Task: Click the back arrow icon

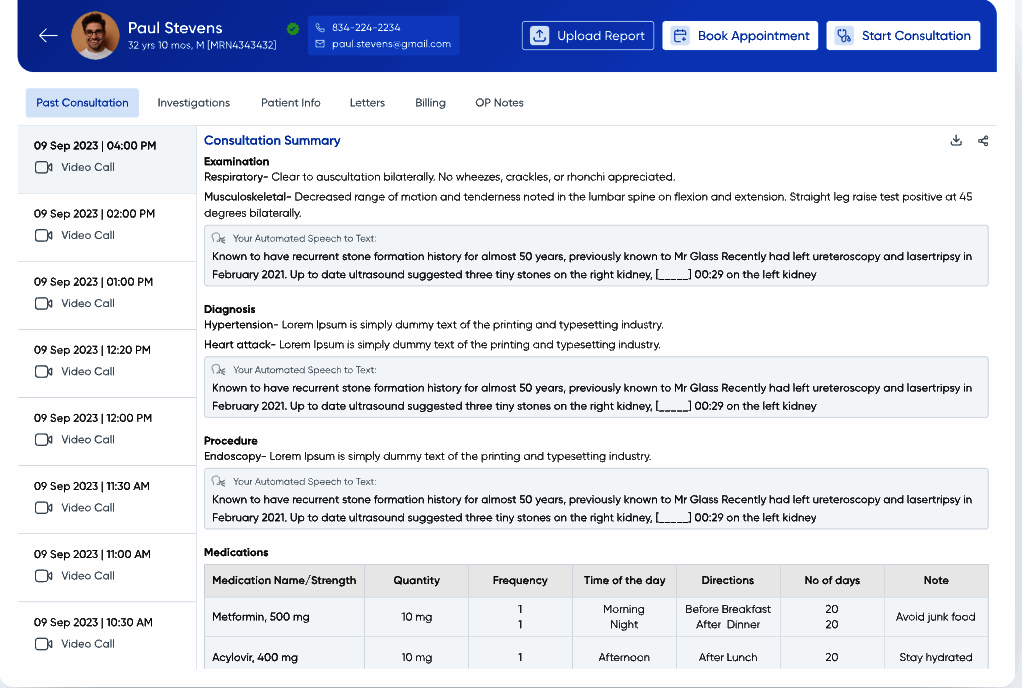Action: pos(48,36)
